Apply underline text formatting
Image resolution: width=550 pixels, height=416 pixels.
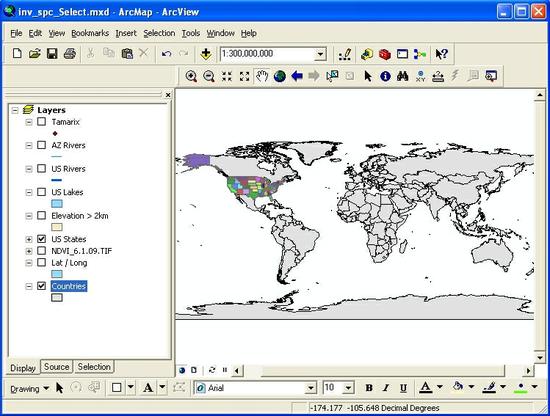point(403,388)
